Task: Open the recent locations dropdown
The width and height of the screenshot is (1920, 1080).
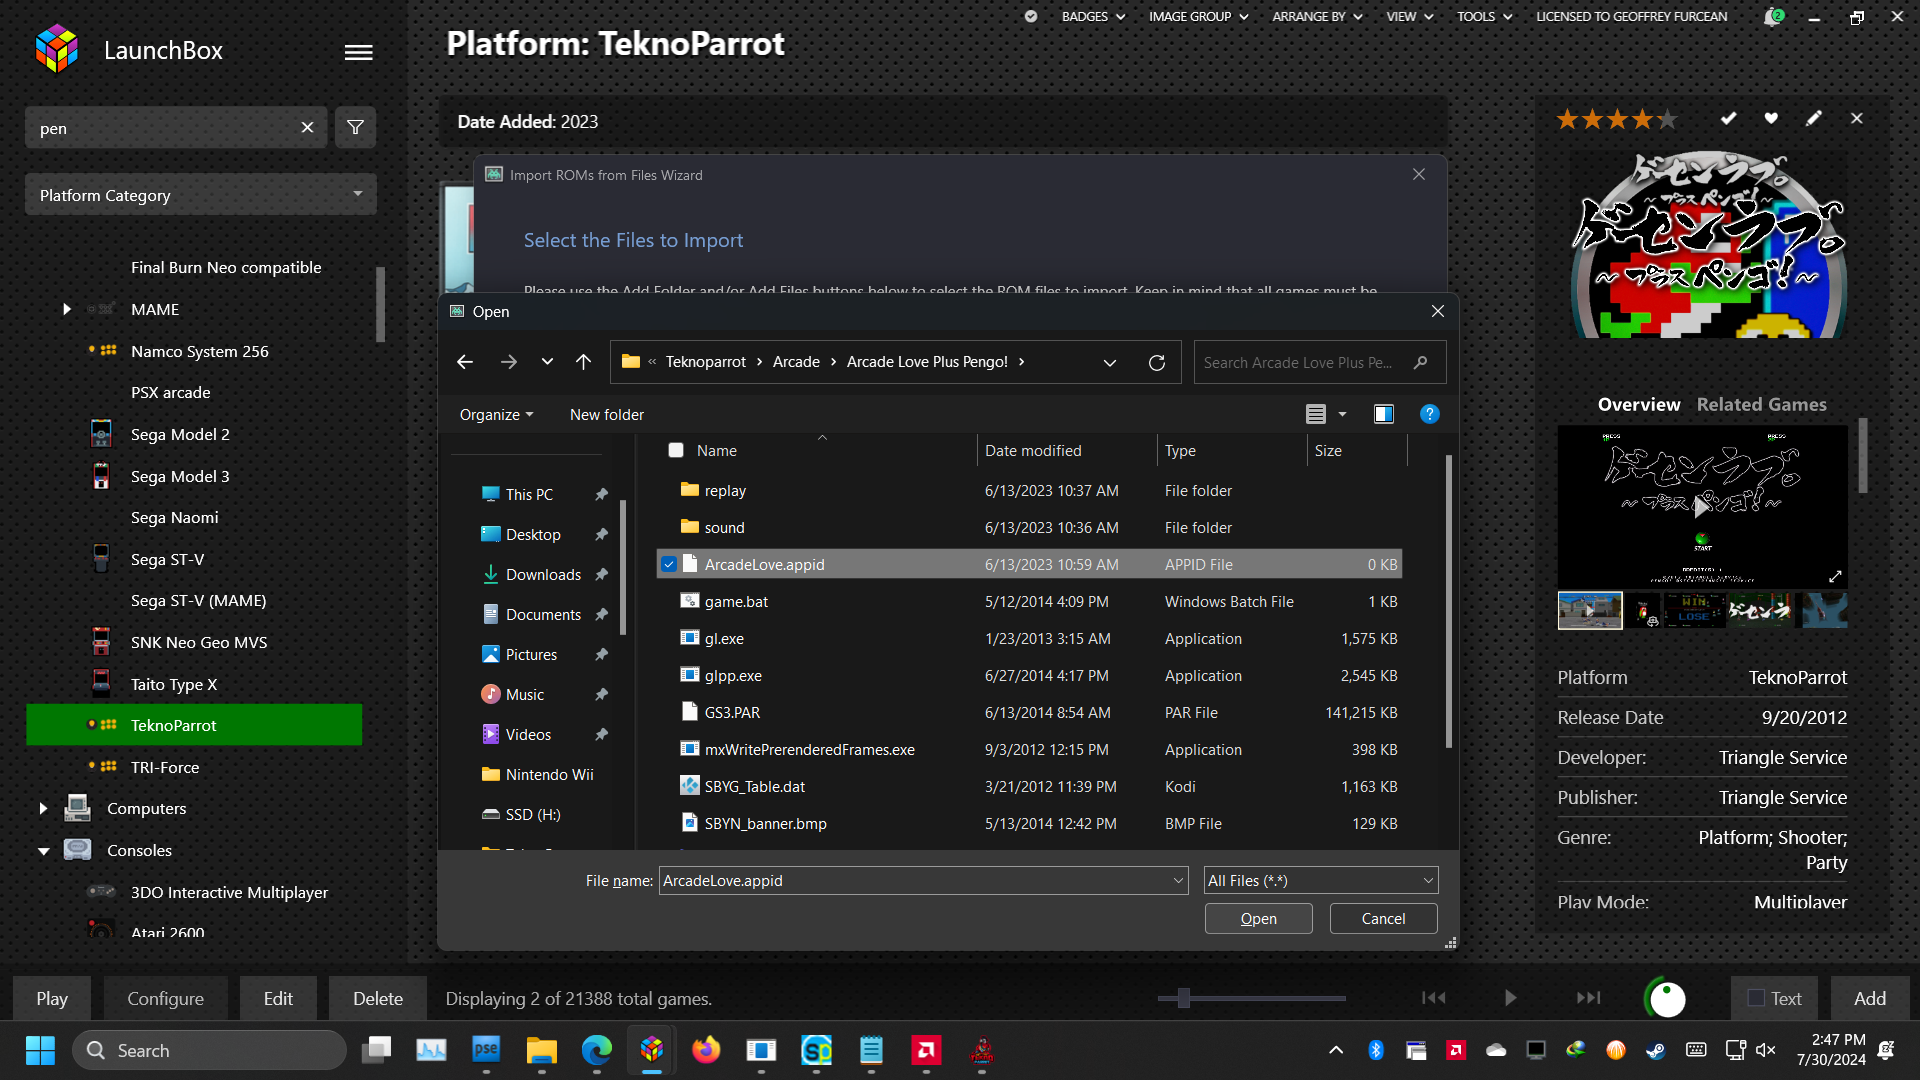Action: 547,362
